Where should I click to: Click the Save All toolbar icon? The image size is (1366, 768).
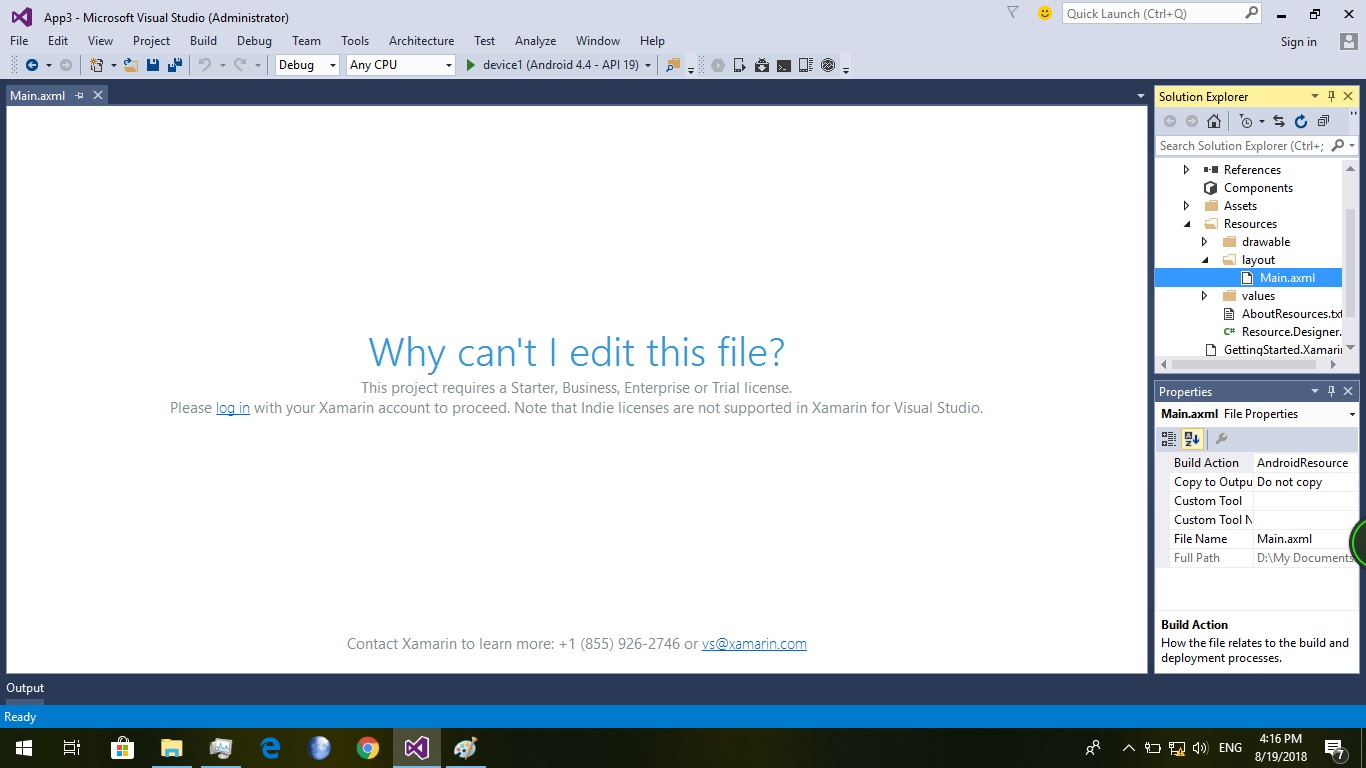click(175, 65)
